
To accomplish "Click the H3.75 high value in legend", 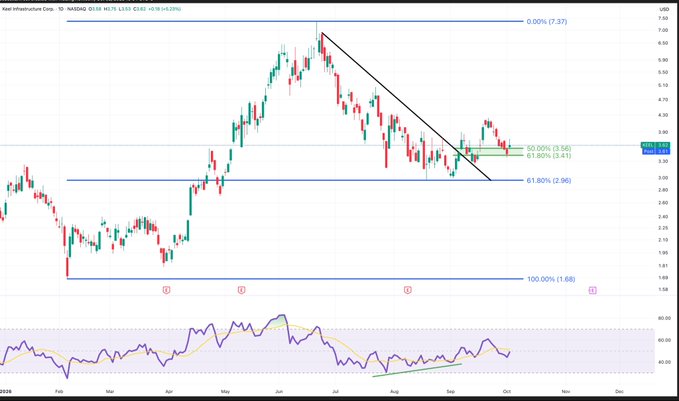I will [x=110, y=9].
